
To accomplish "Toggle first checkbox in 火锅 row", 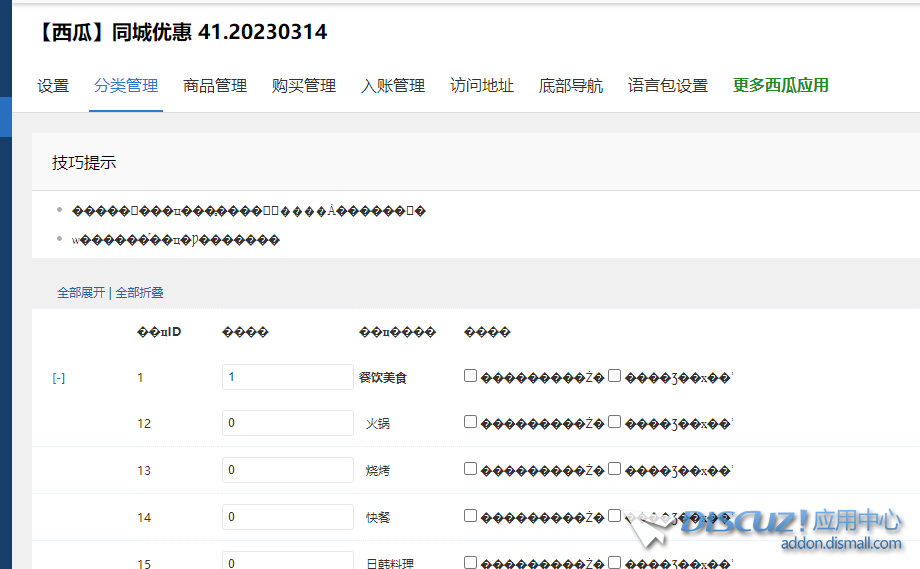I will point(471,422).
